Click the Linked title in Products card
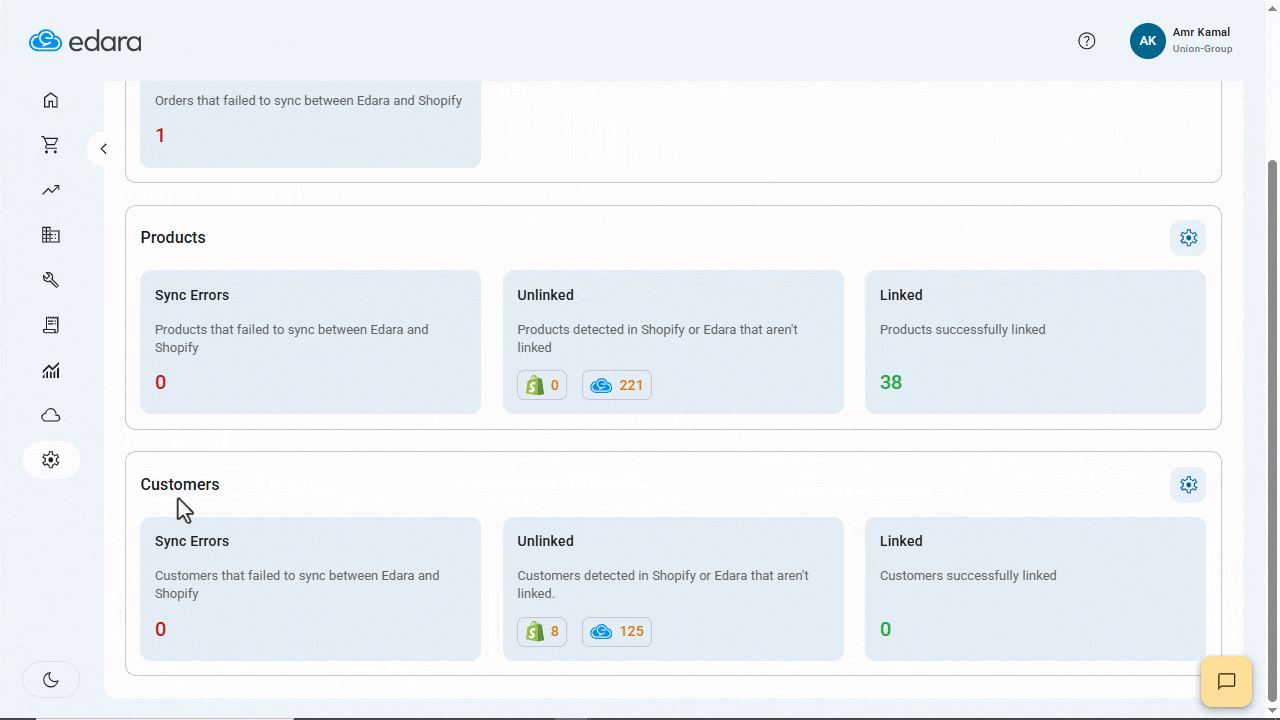 901,295
